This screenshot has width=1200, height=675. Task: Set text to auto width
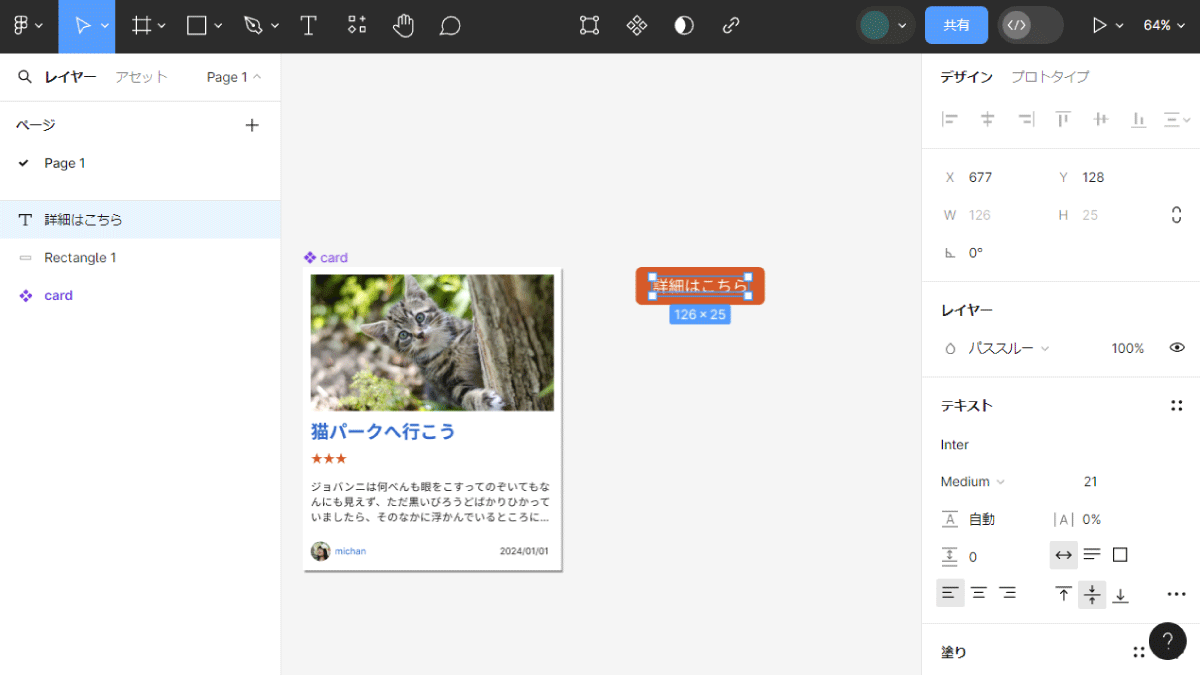tap(1063, 555)
